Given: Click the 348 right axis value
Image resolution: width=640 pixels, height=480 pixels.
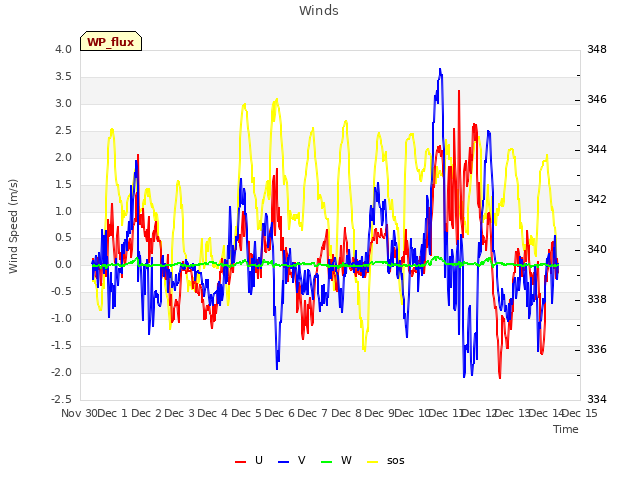Looking at the screenshot, I should [x=597, y=49].
